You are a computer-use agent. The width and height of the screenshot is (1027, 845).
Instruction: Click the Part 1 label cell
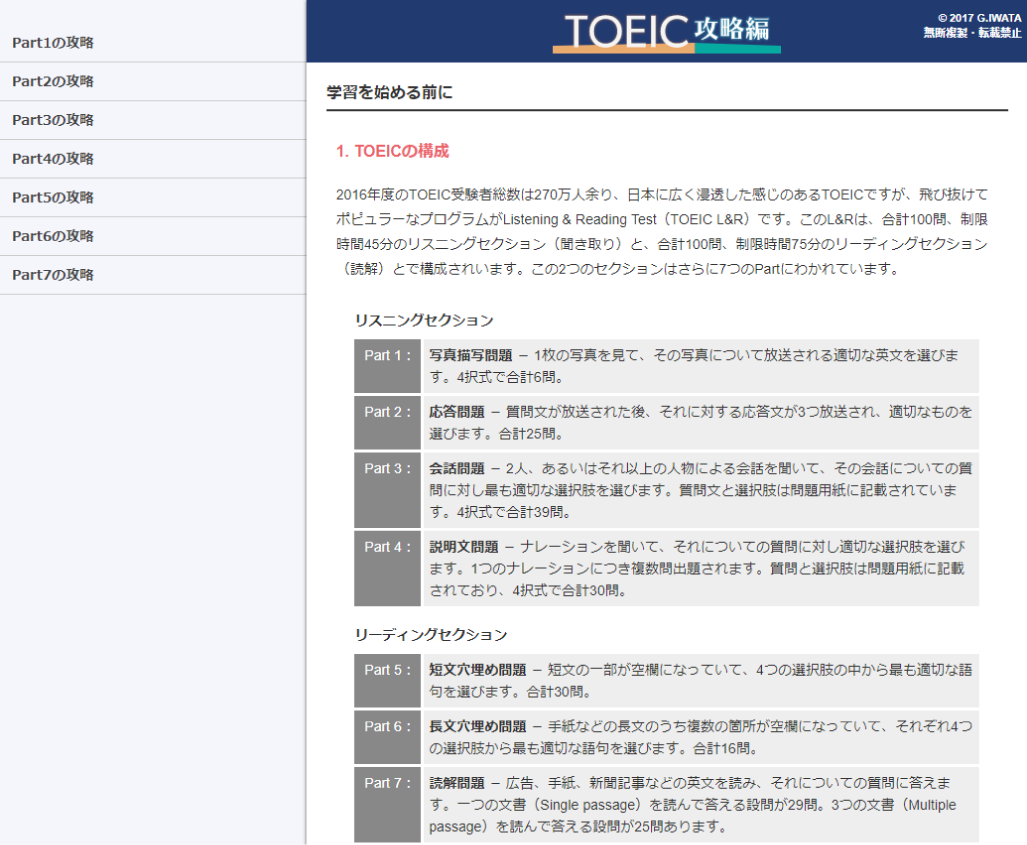click(x=387, y=366)
